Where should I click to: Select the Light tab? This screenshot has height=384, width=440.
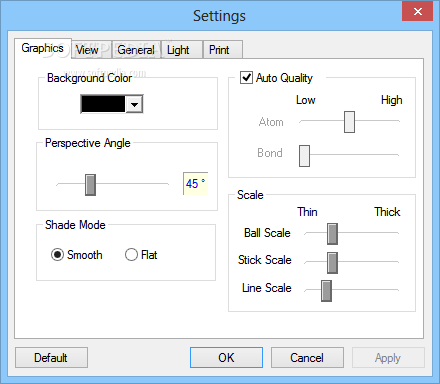point(178,50)
